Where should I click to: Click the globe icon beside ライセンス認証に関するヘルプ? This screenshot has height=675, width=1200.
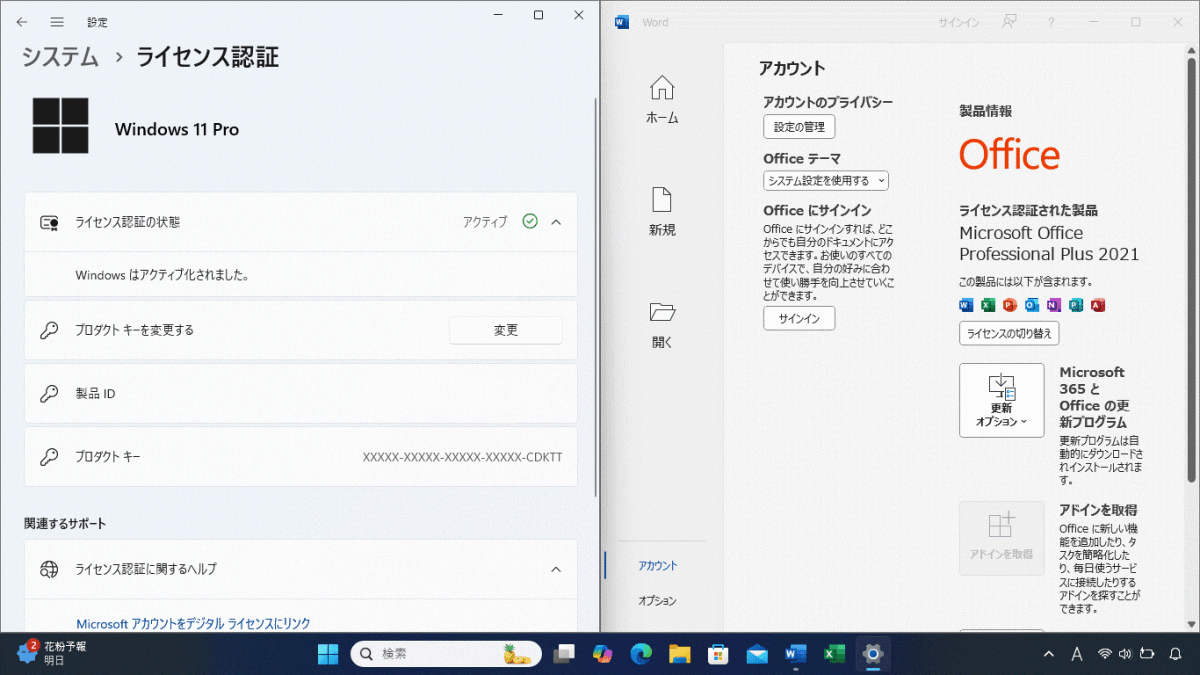click(49, 569)
